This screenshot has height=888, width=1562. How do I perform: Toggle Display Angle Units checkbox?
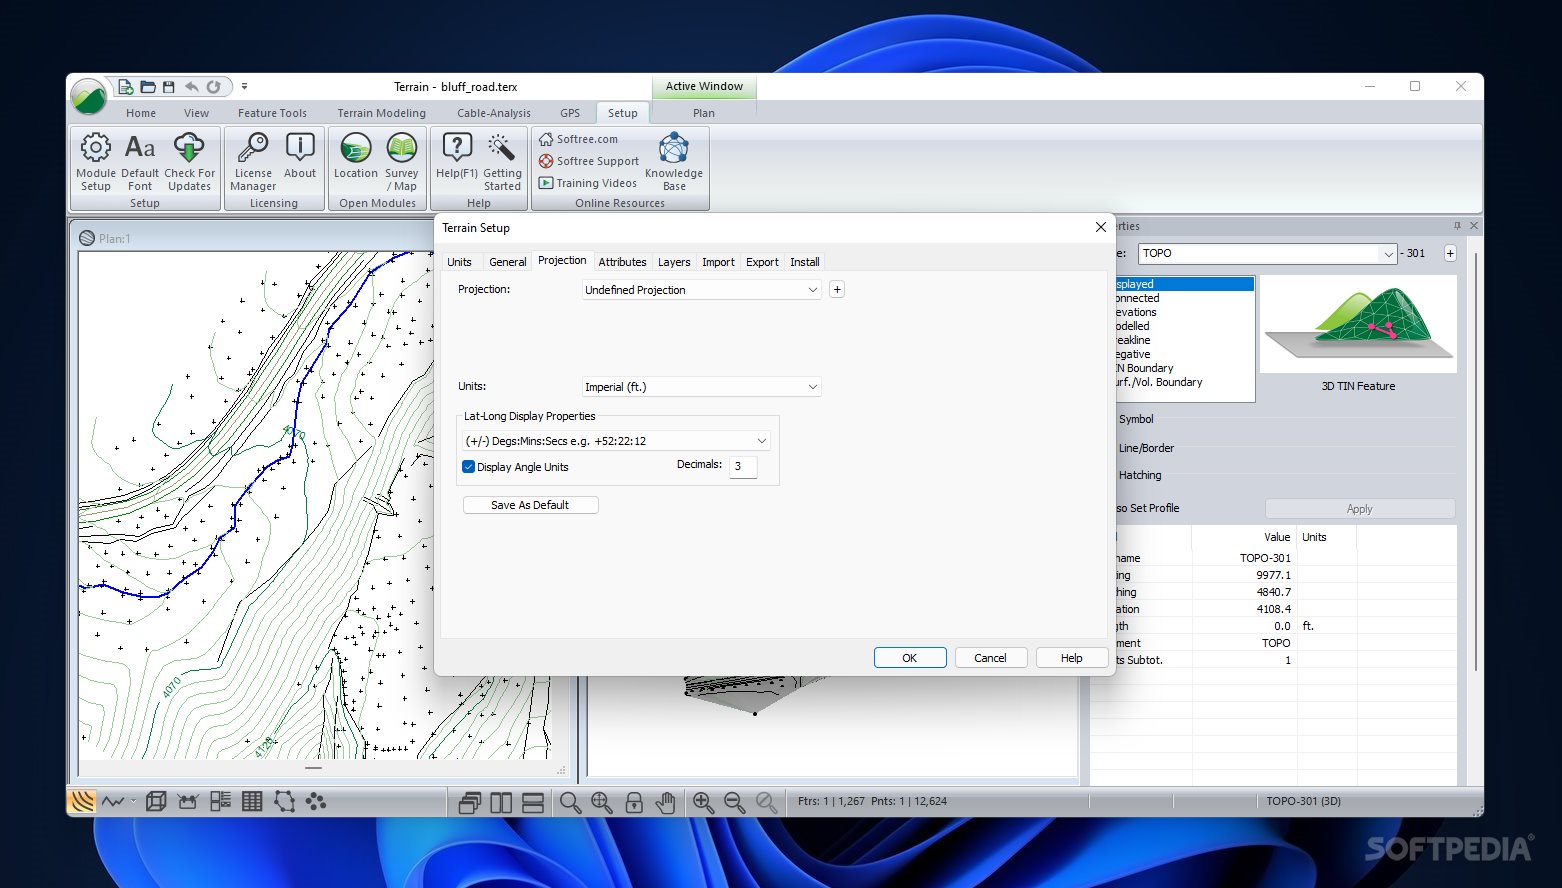(468, 467)
